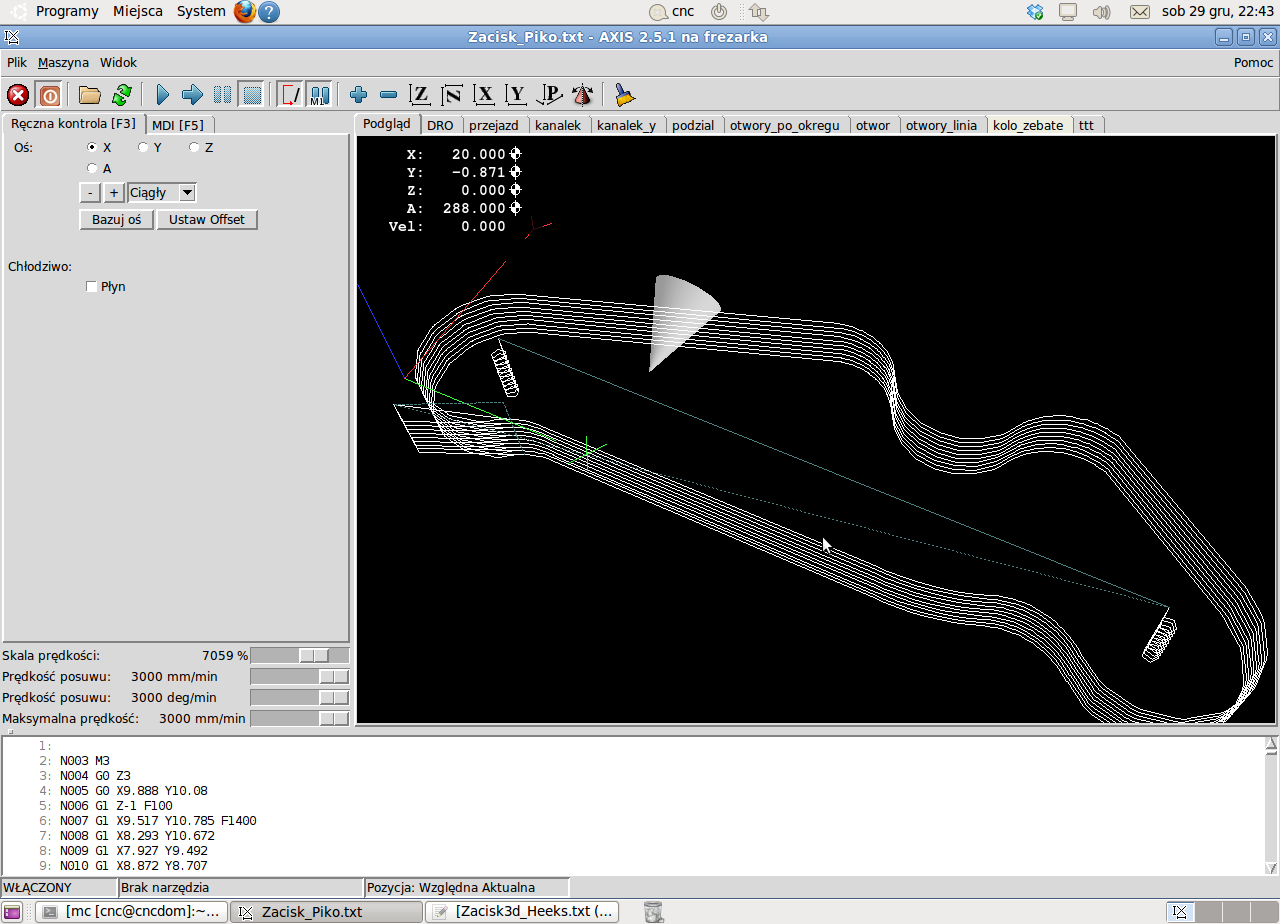Click jog minus button

[90, 193]
